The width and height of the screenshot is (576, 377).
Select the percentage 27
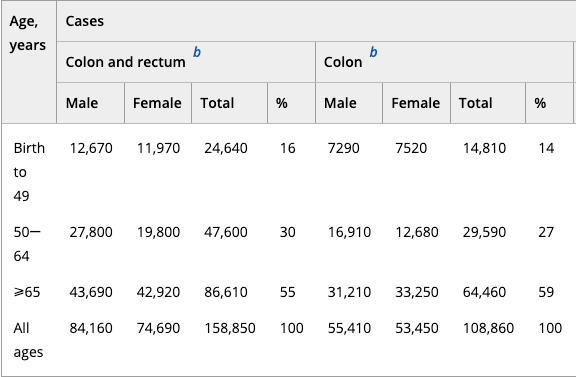[546, 232]
